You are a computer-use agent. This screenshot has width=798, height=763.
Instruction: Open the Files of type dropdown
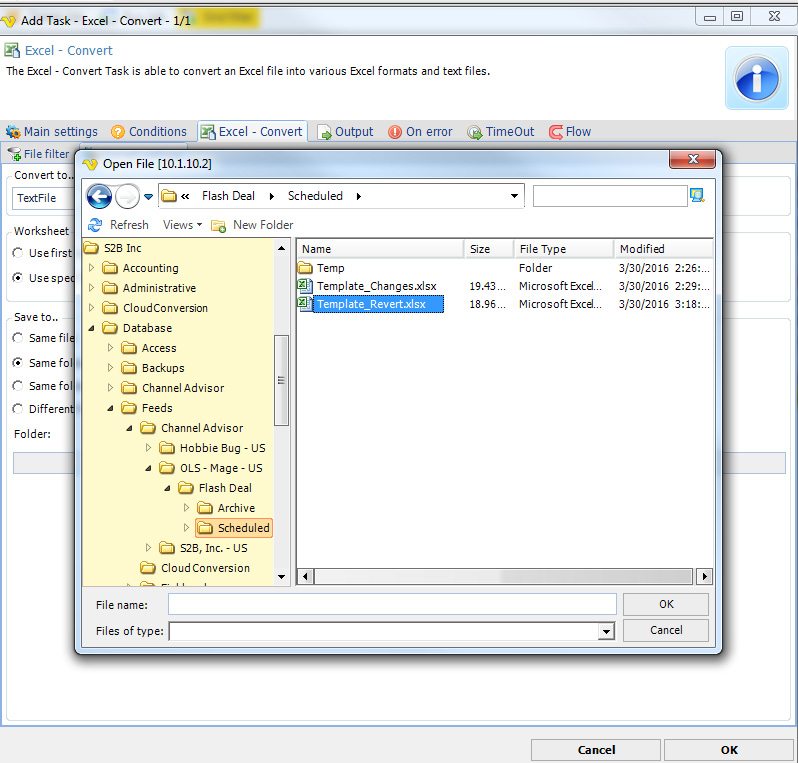coord(605,631)
